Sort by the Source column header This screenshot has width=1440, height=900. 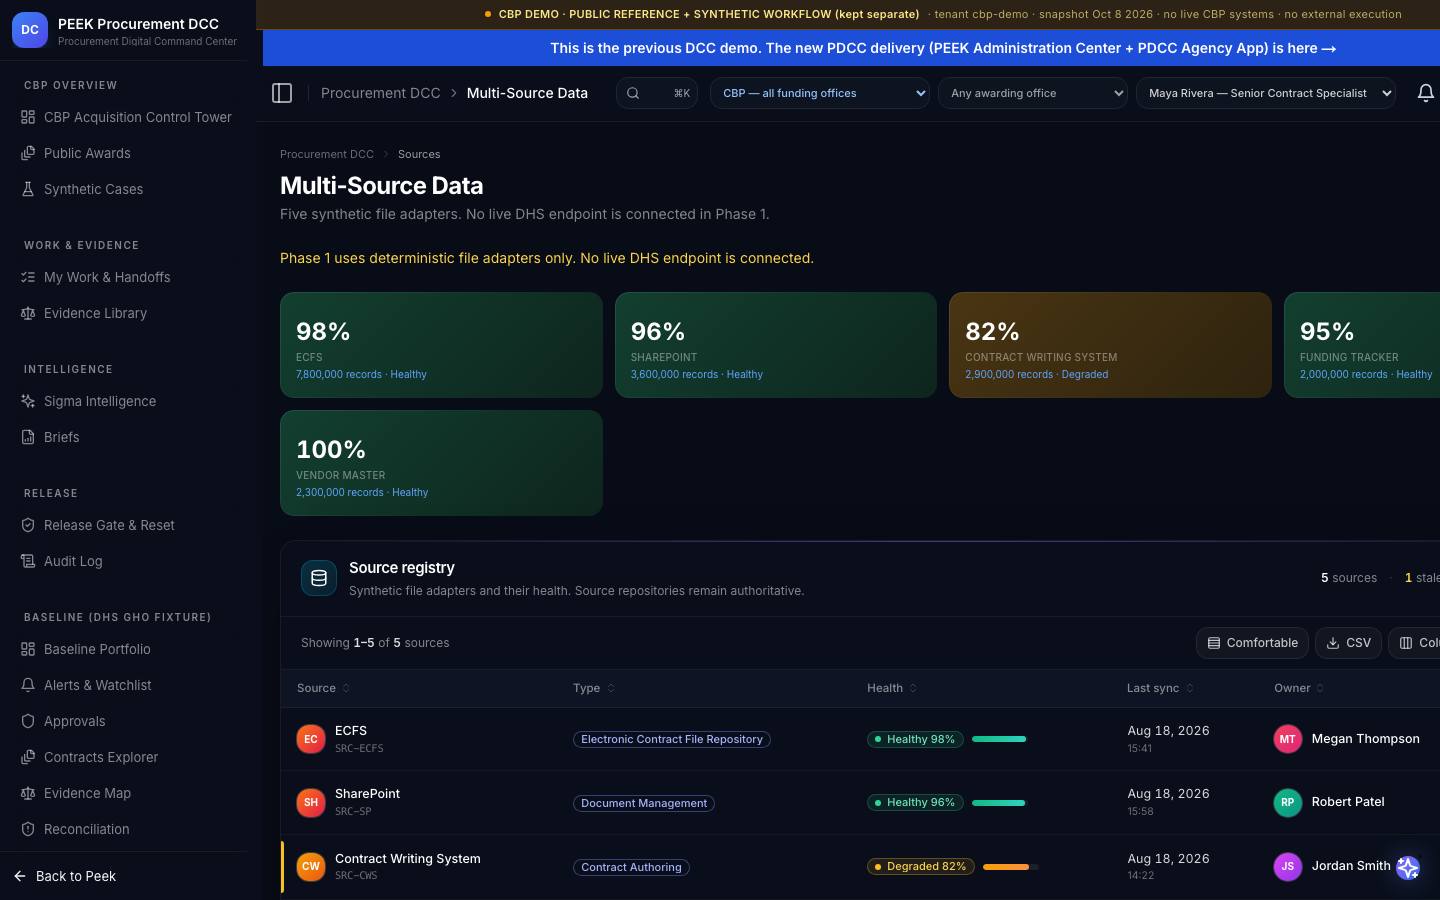click(x=323, y=688)
